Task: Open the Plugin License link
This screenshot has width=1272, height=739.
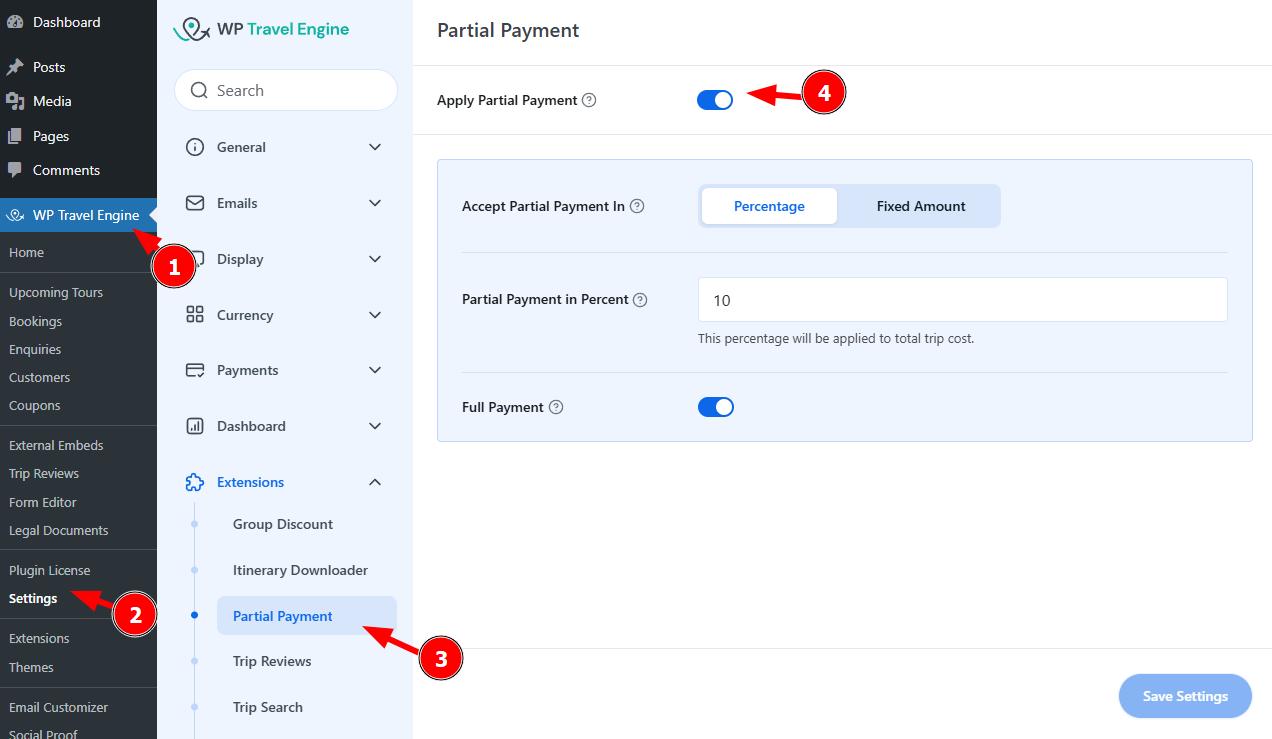Action: [x=50, y=570]
